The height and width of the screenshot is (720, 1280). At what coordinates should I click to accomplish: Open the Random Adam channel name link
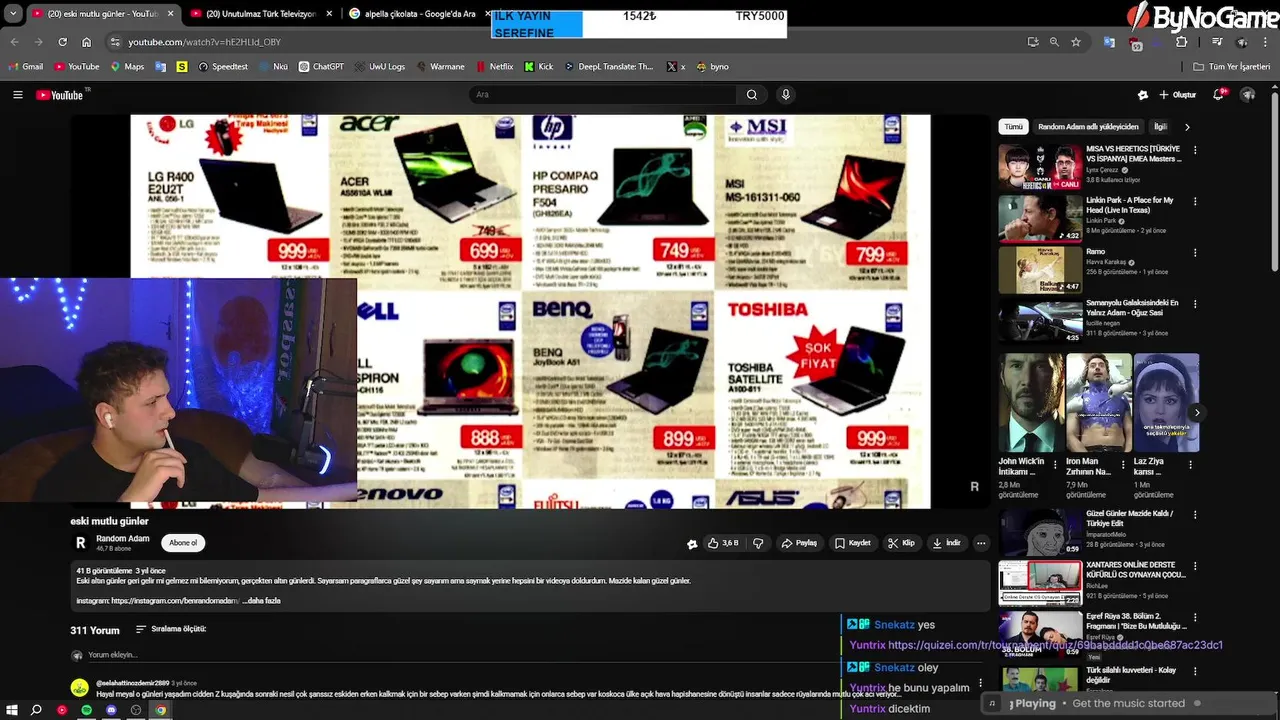(123, 539)
